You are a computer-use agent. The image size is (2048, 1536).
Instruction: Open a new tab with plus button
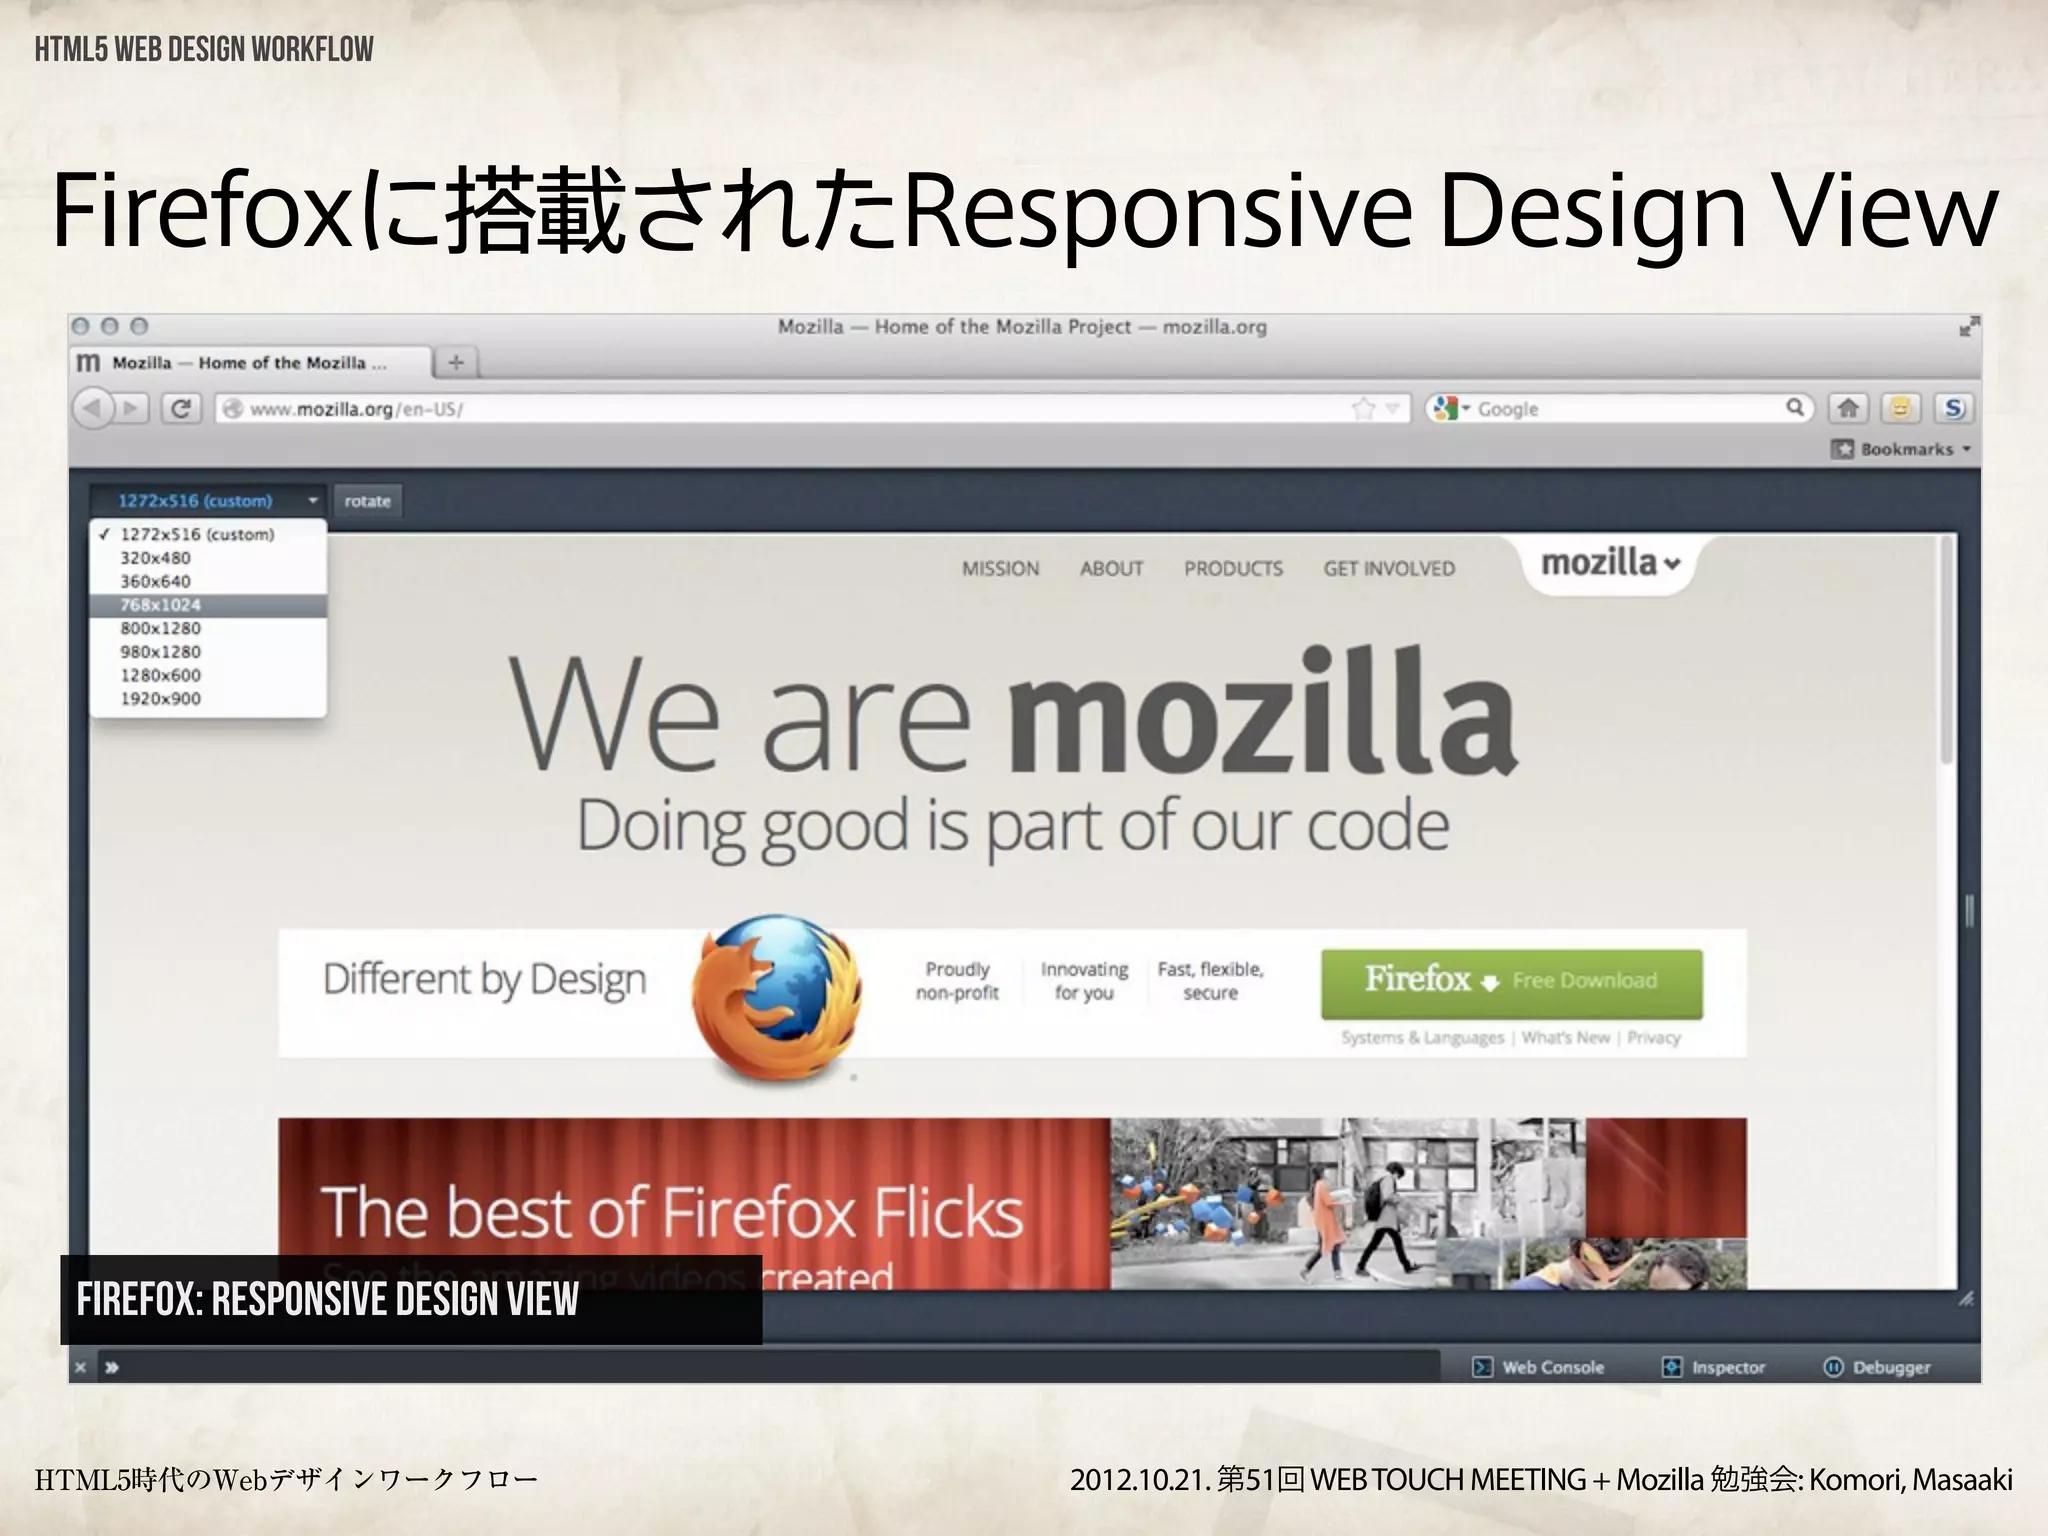(x=456, y=362)
